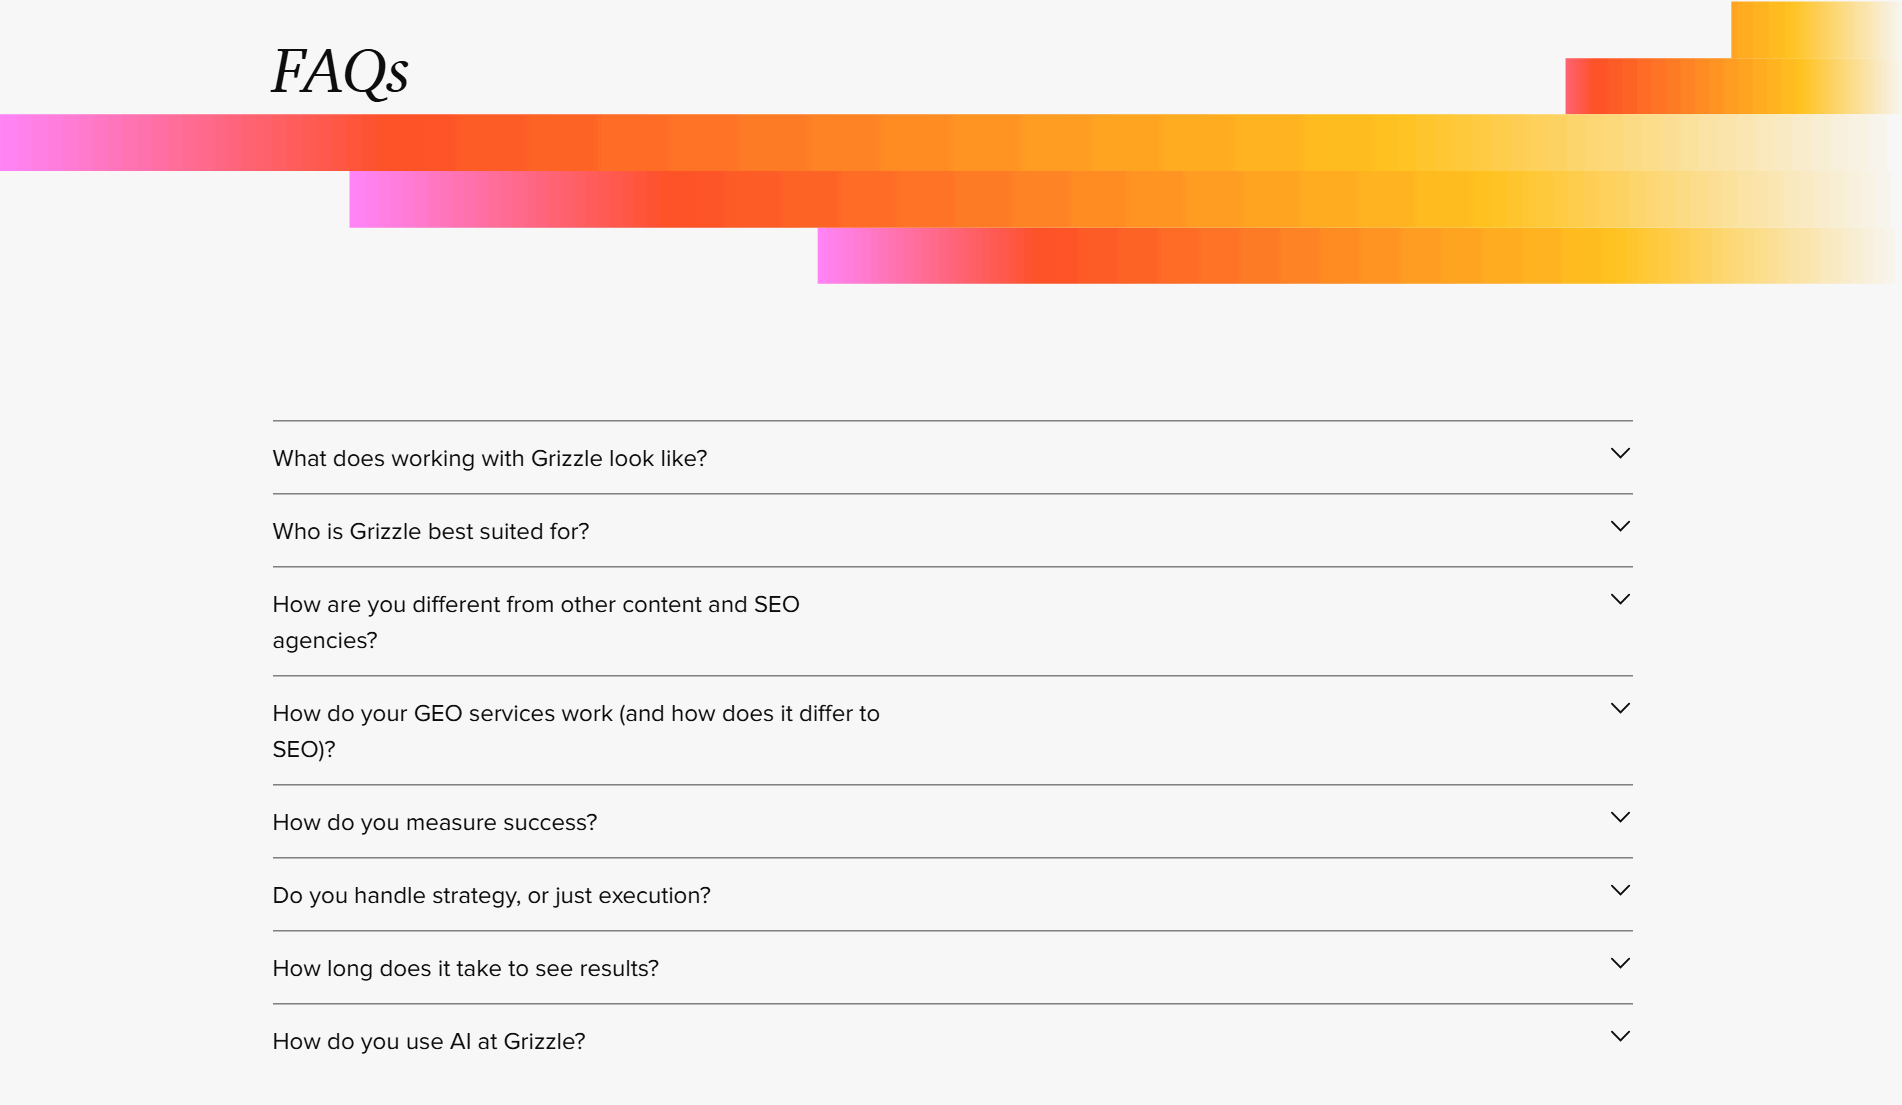Open "How do you use AI at Grizzle?" item
The width and height of the screenshot is (1902, 1105).
pos(429,1041)
